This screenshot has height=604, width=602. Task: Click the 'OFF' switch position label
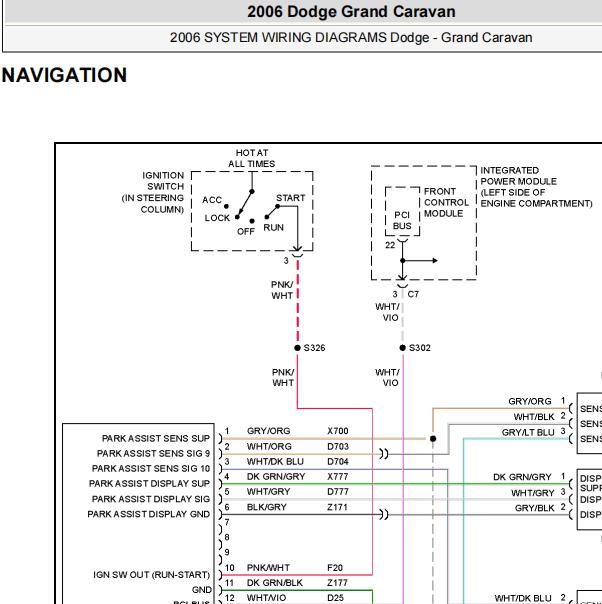click(246, 232)
